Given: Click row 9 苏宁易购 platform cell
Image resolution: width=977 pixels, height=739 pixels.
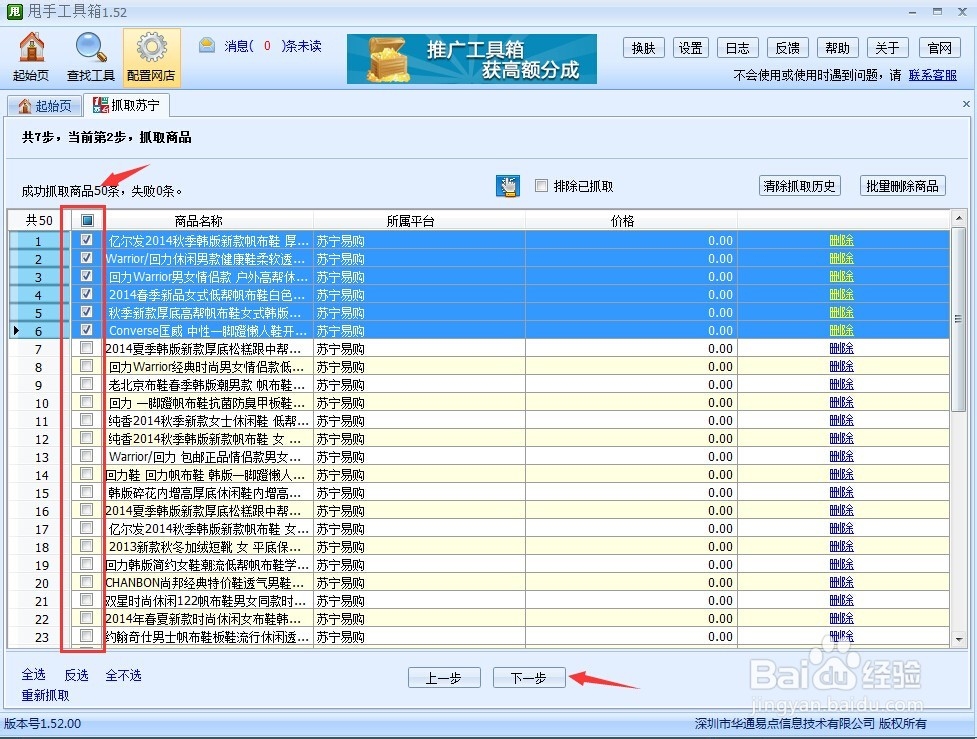Looking at the screenshot, I should (x=419, y=385).
